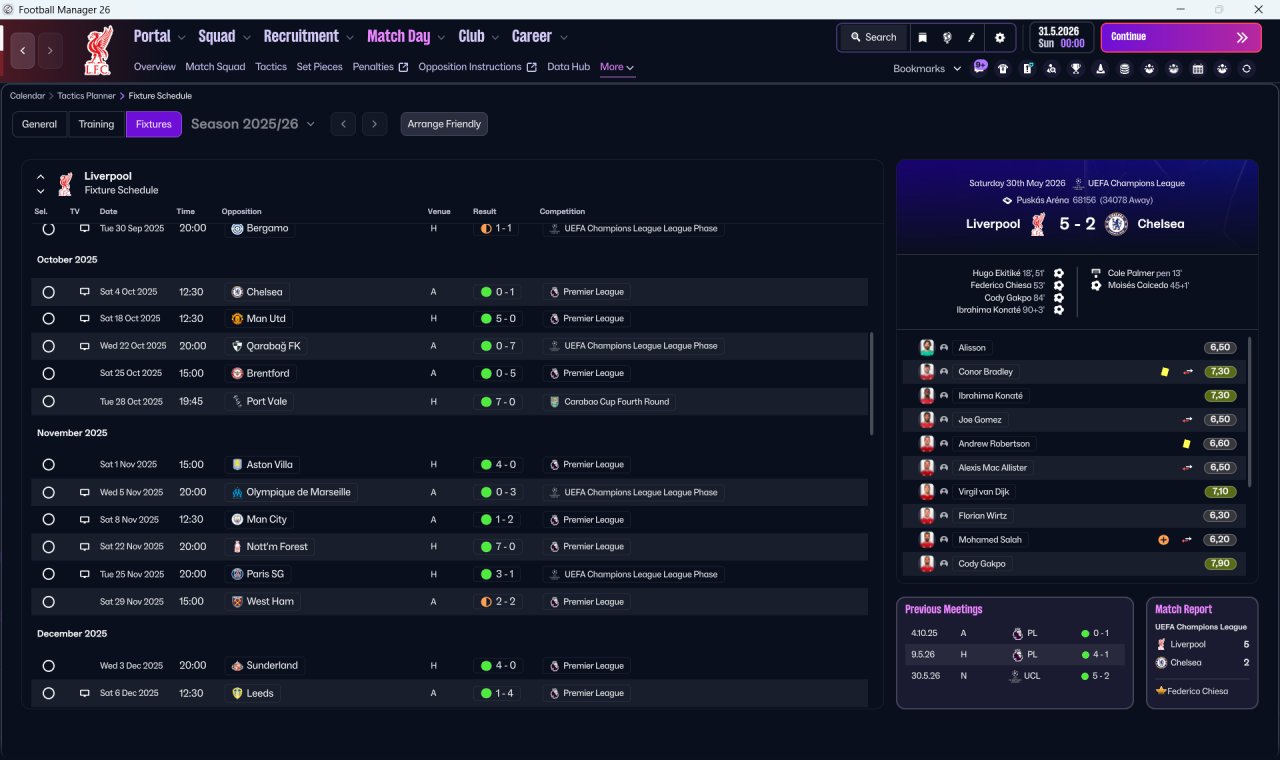The image size is (1280, 760).
Task: Click the bookmark icon beside Search
Action: coord(922,37)
